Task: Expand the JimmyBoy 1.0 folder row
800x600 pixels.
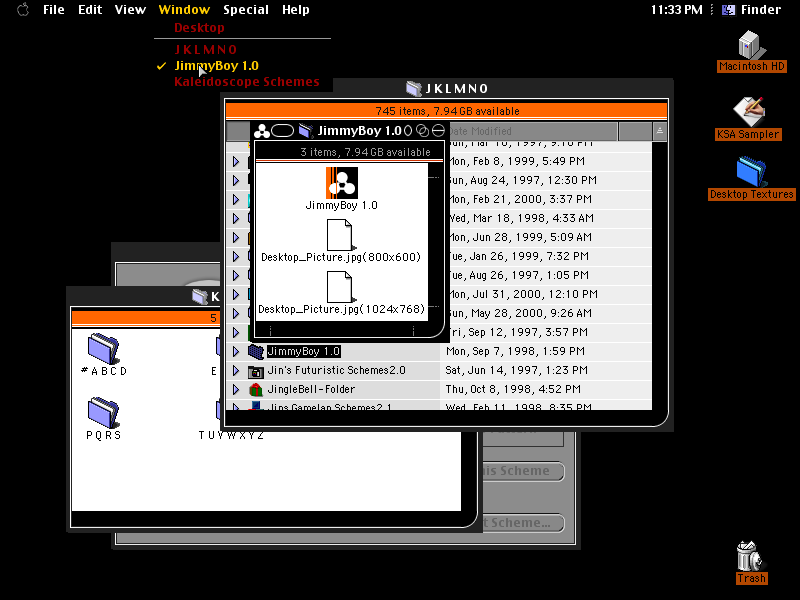Action: pos(236,352)
